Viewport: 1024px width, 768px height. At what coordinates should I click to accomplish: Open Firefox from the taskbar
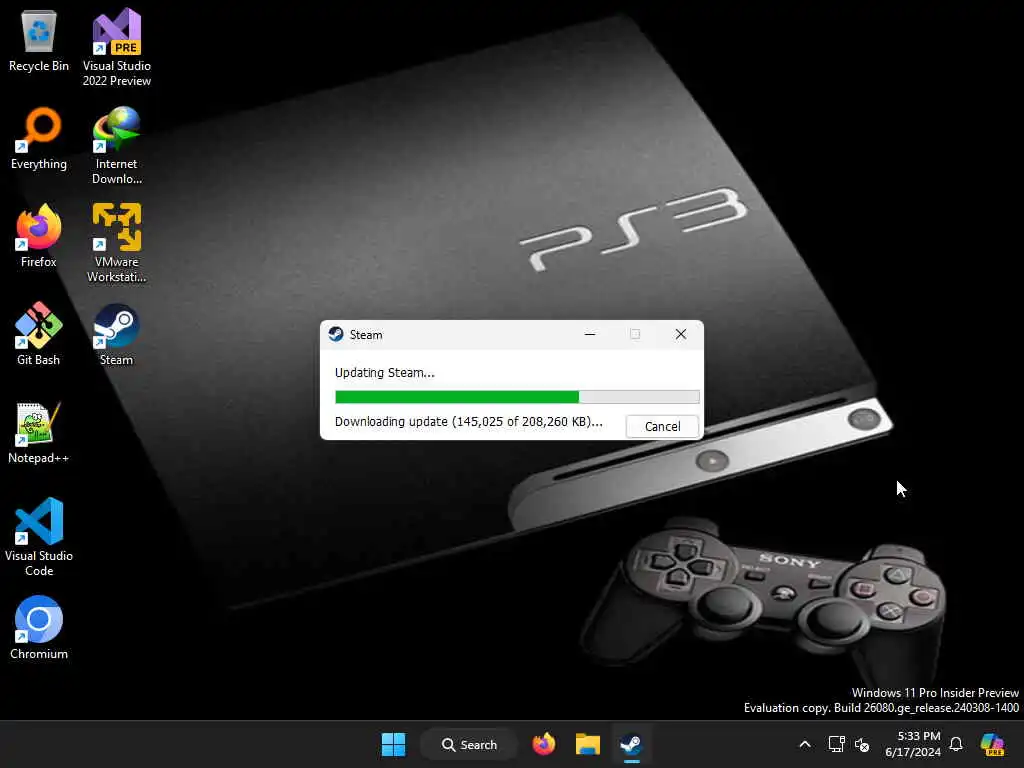543,744
